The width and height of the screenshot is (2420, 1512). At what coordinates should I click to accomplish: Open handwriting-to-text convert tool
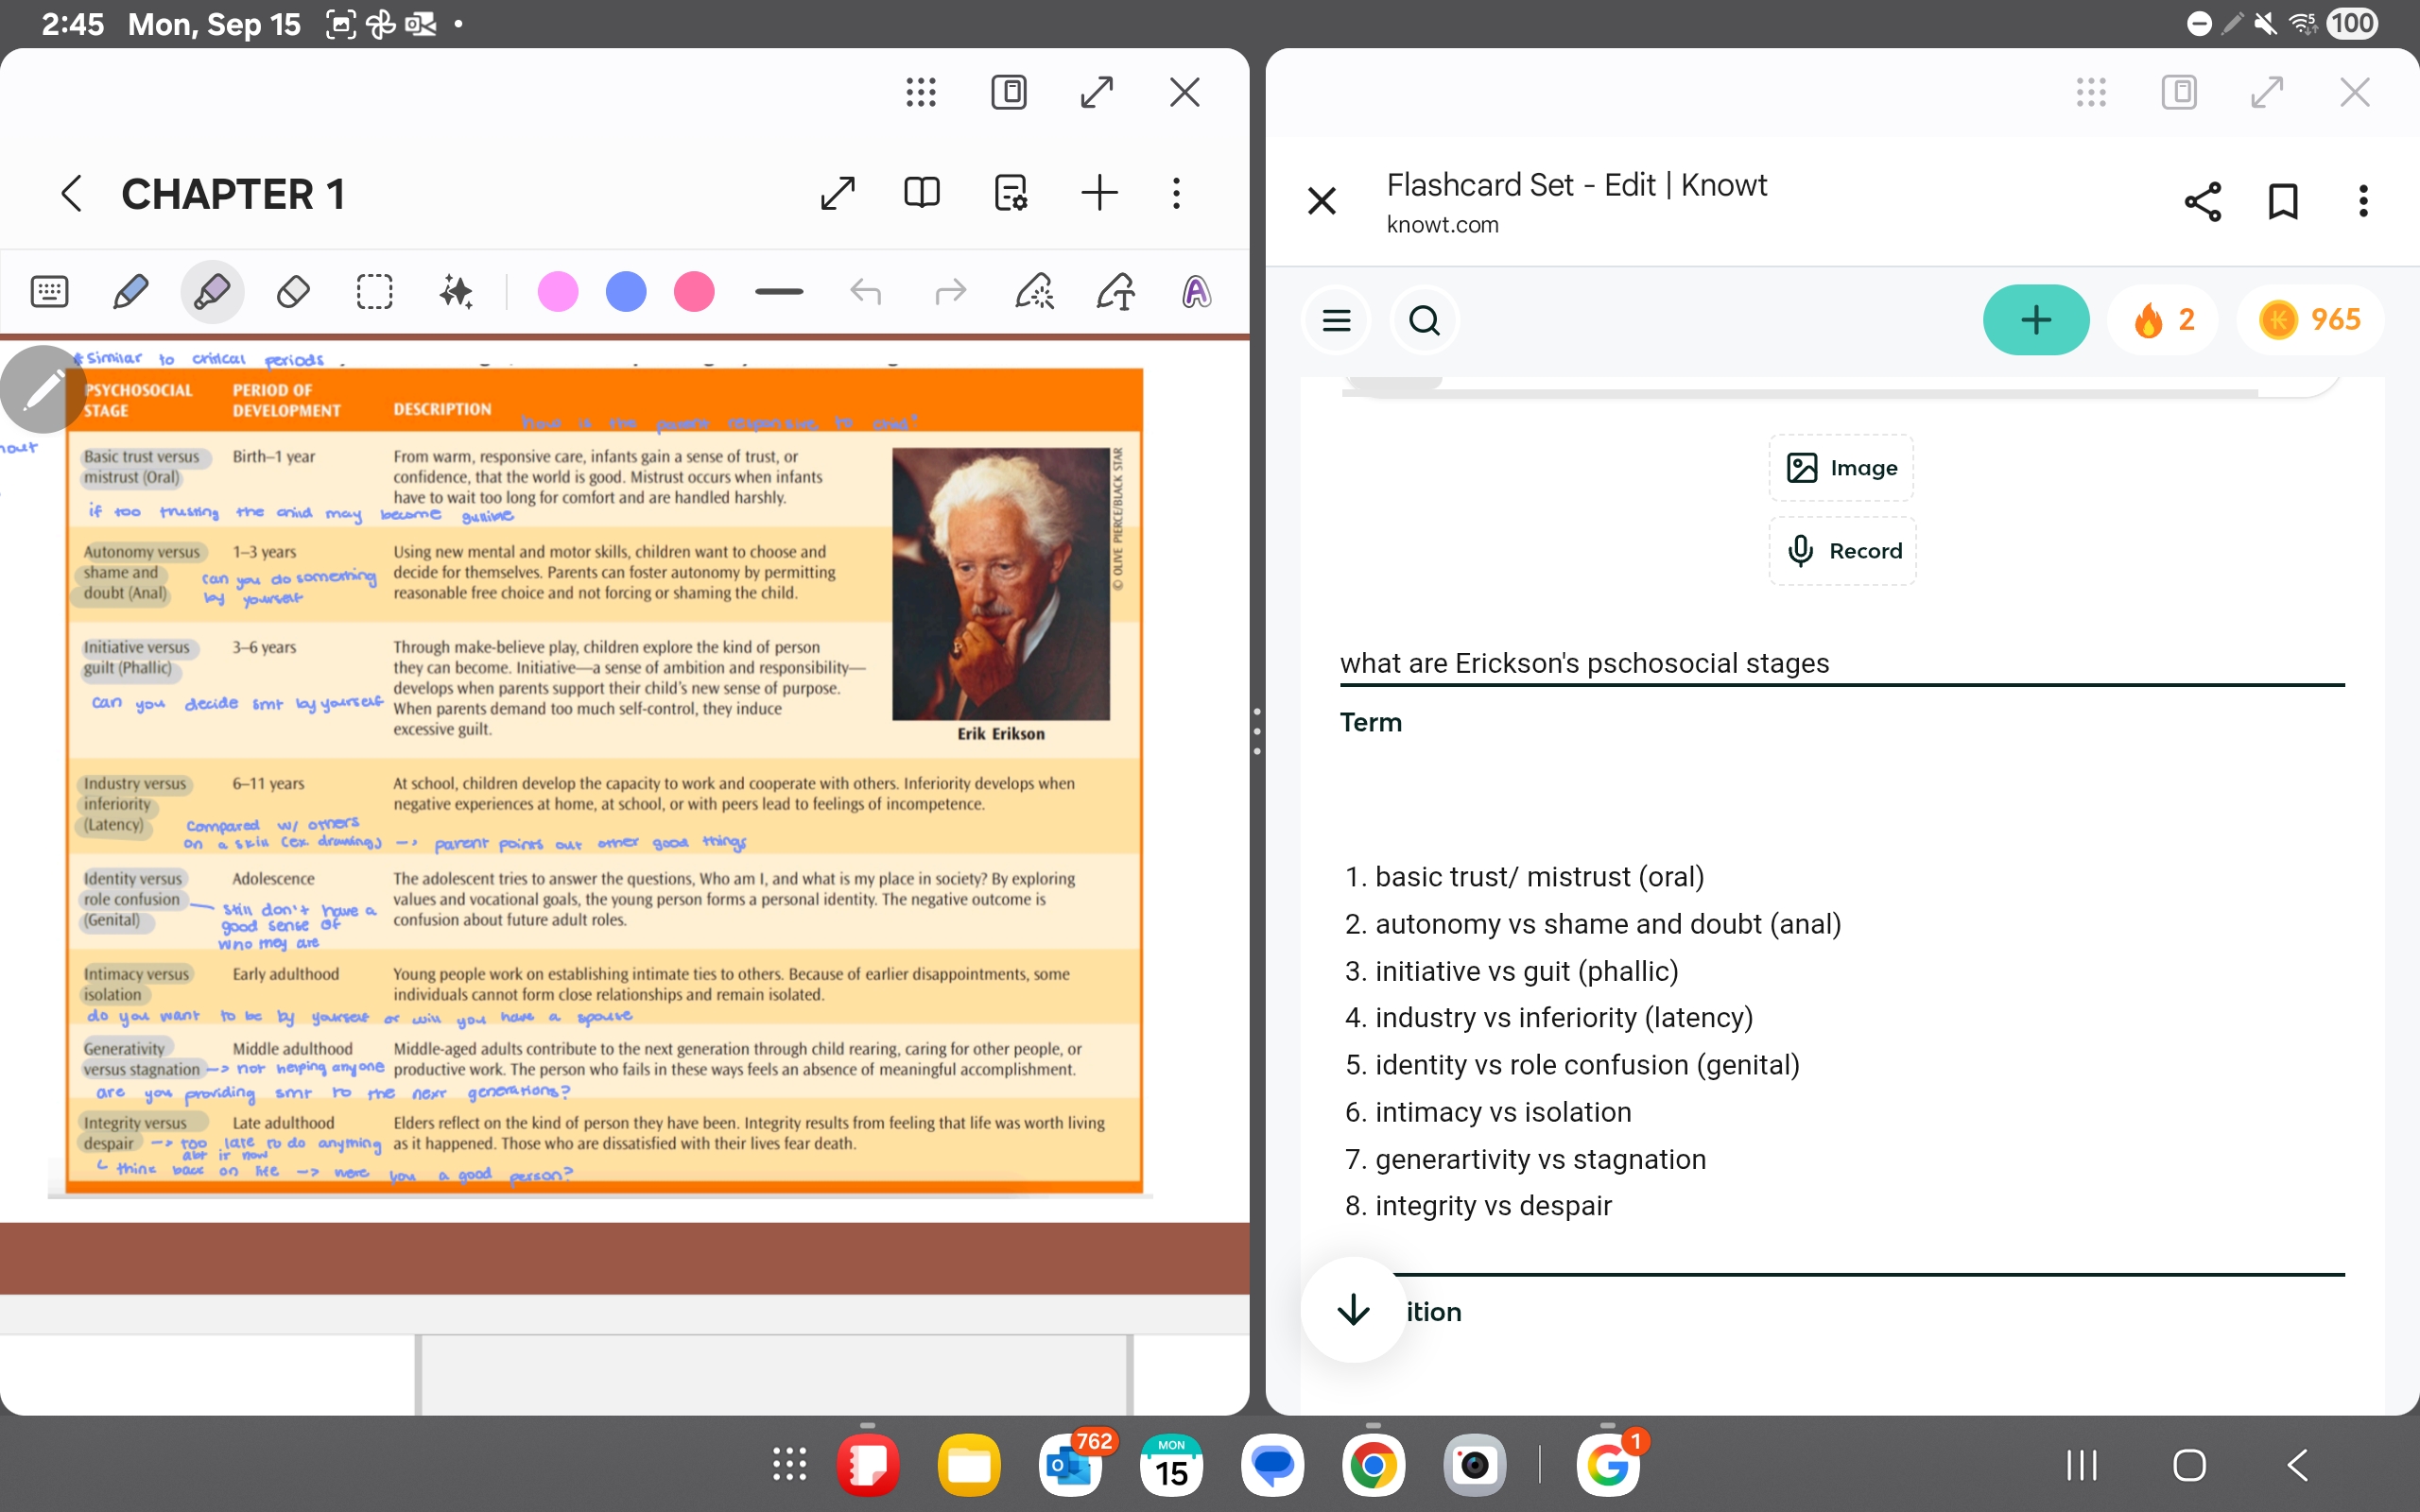pos(1116,292)
